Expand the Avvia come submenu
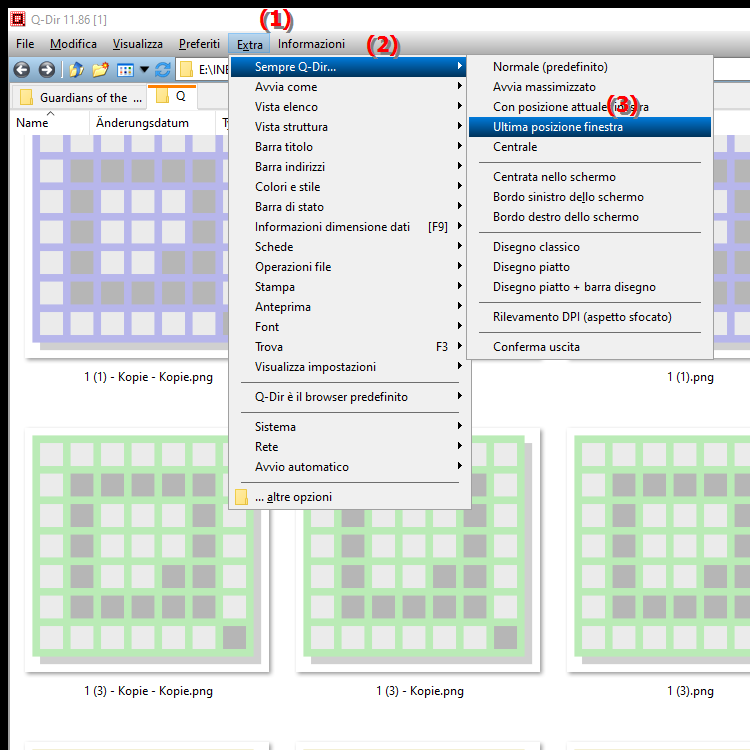Screen dimensions: 750x750 point(348,87)
